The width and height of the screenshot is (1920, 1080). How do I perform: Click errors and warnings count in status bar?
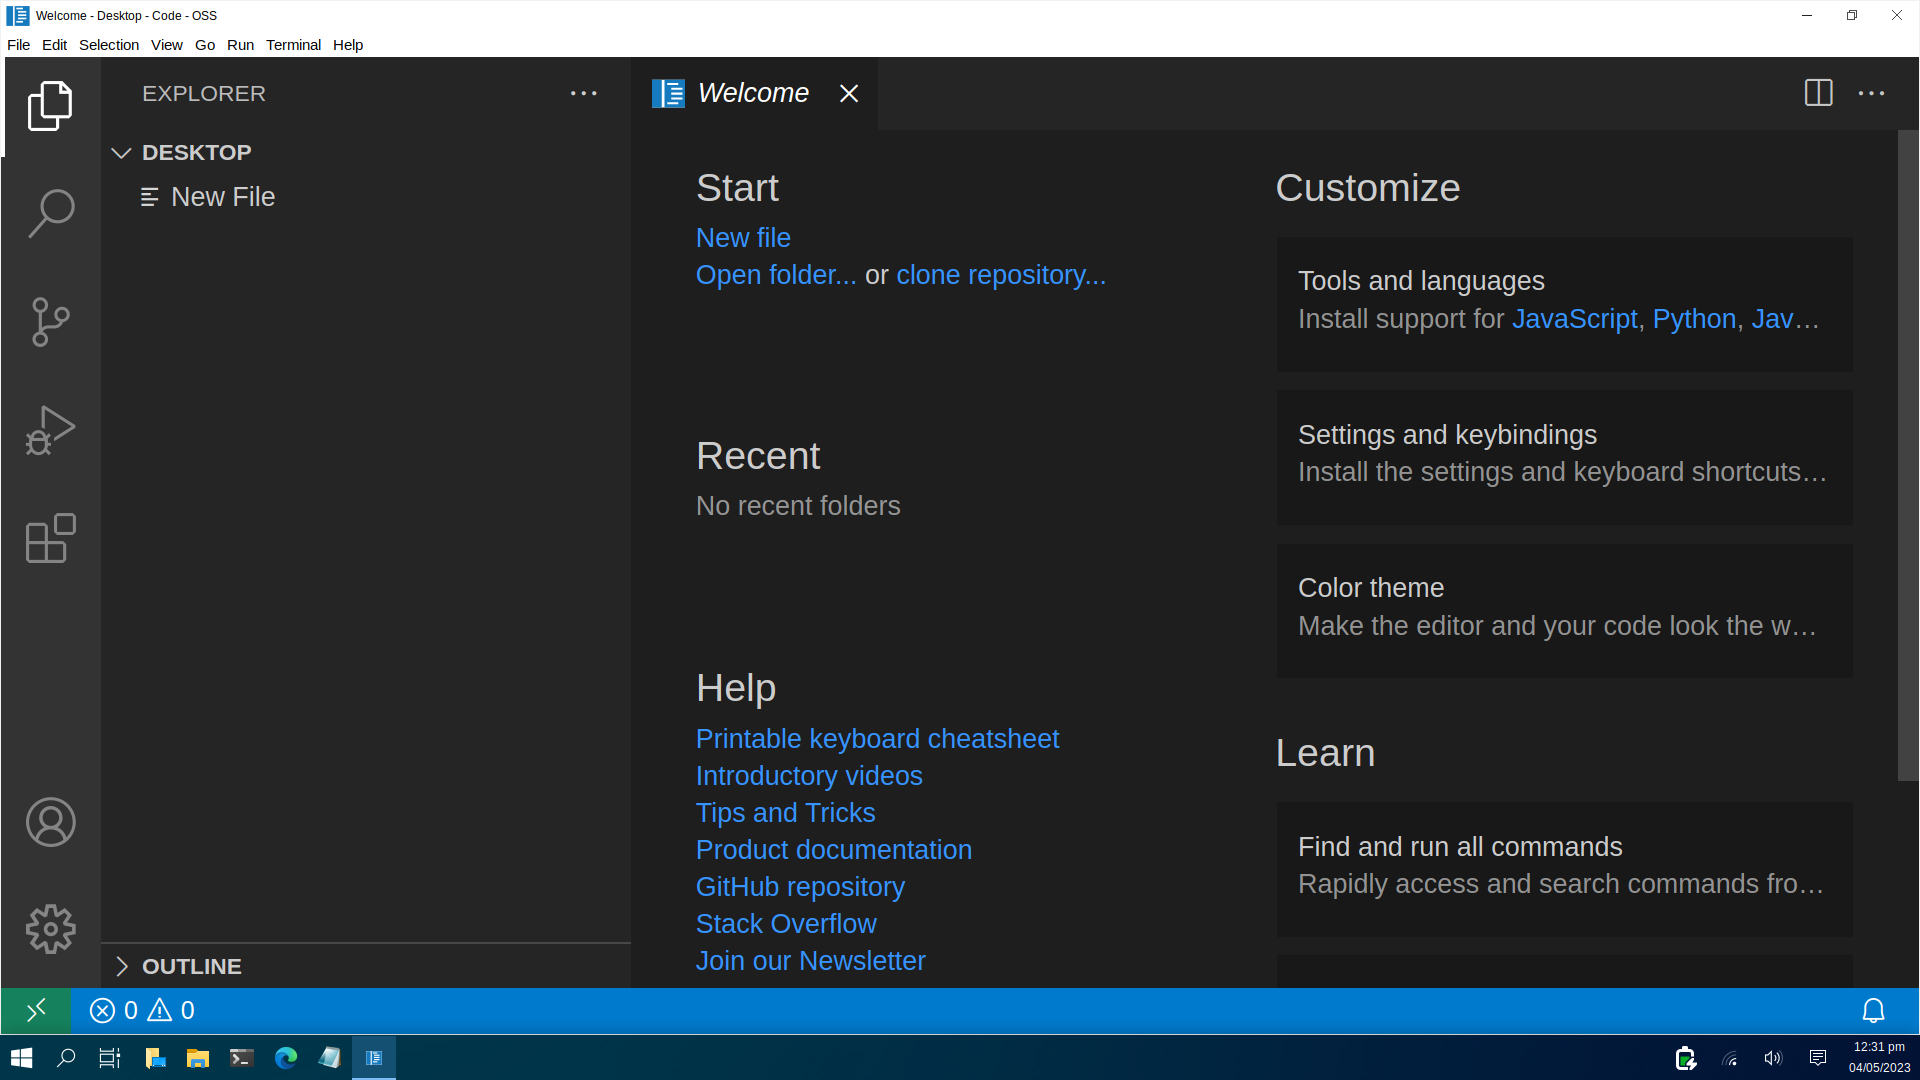point(142,1011)
